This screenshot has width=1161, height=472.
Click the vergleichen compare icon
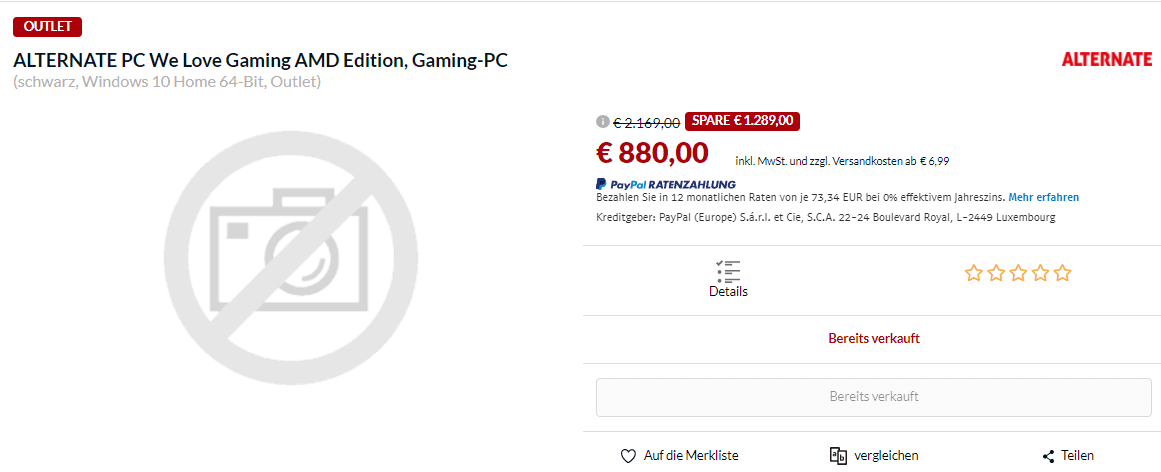pos(838,455)
